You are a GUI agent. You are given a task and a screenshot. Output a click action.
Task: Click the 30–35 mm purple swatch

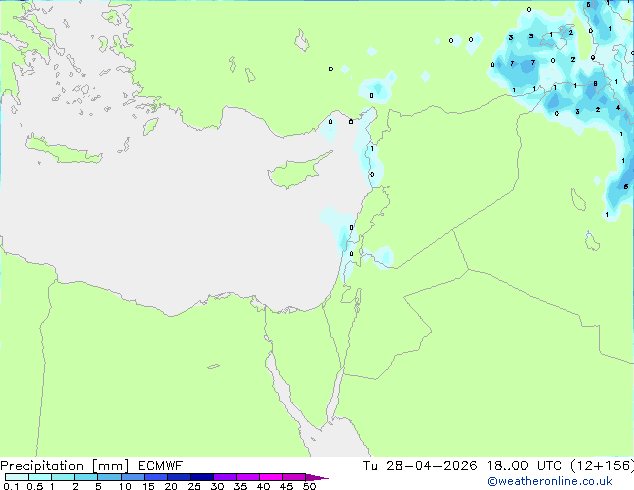click(224, 477)
